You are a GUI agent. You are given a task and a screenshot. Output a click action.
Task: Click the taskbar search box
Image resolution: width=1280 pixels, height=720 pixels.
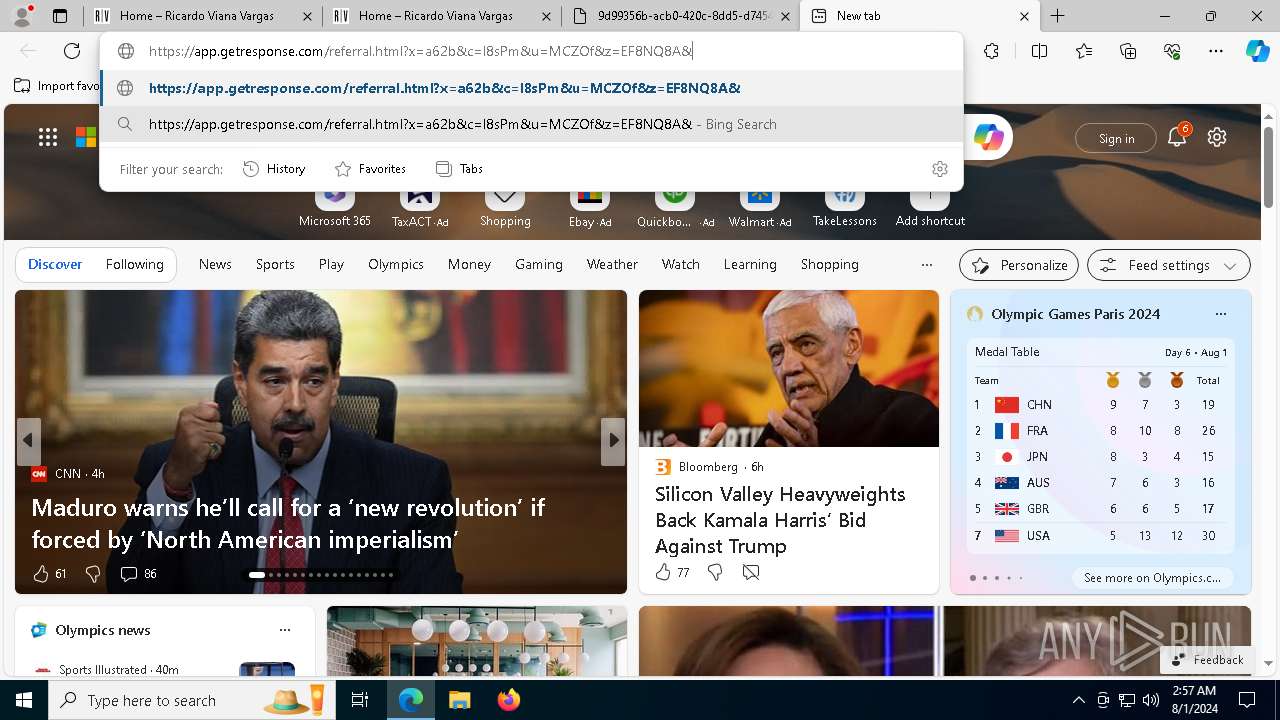point(191,700)
